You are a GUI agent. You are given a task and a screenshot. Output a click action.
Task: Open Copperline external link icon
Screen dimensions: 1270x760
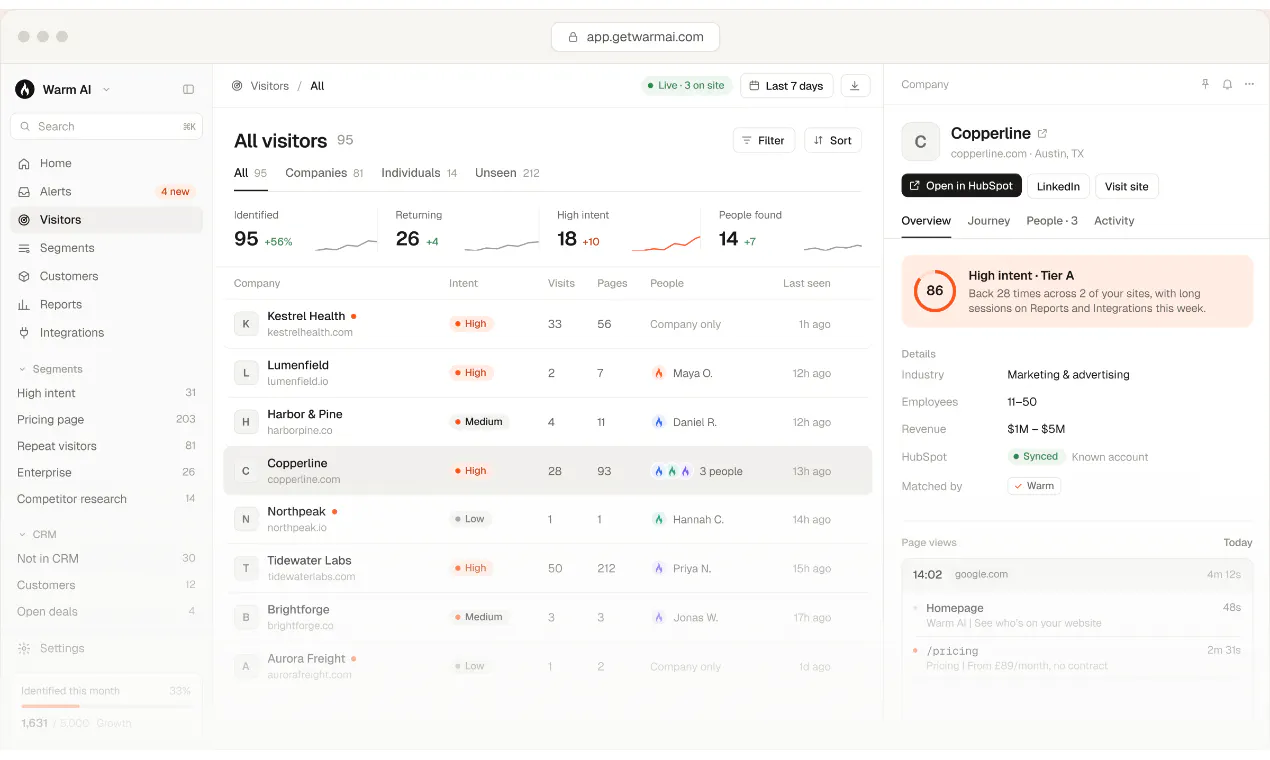click(x=1042, y=133)
